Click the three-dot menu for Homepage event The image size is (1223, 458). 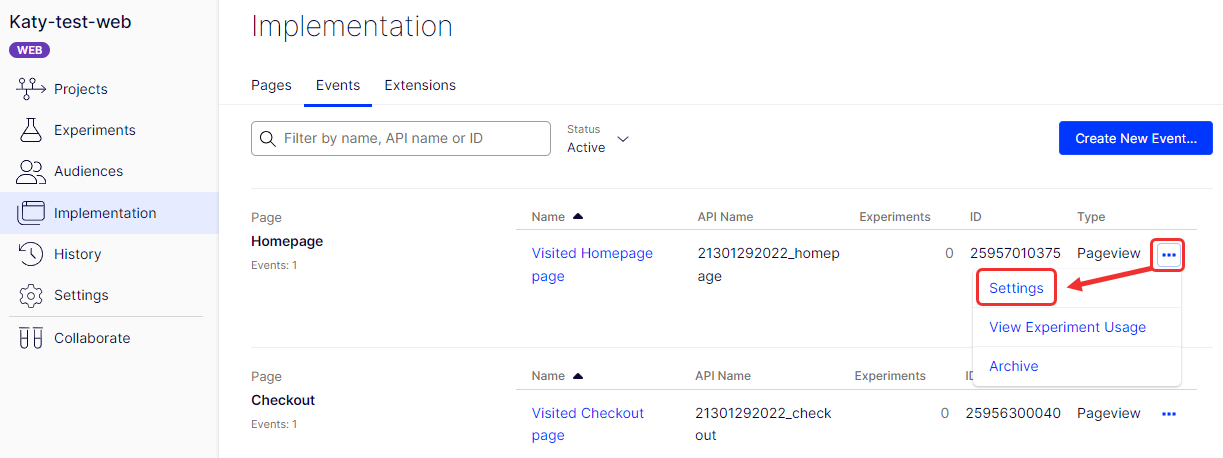pos(1168,255)
